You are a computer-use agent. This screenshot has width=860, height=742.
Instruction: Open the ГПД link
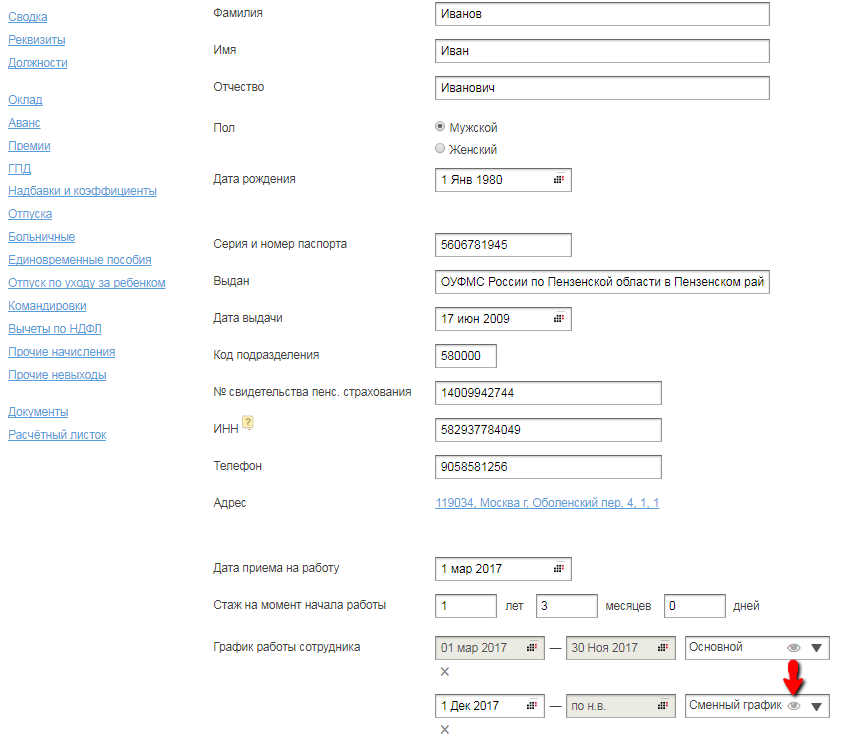(19, 169)
